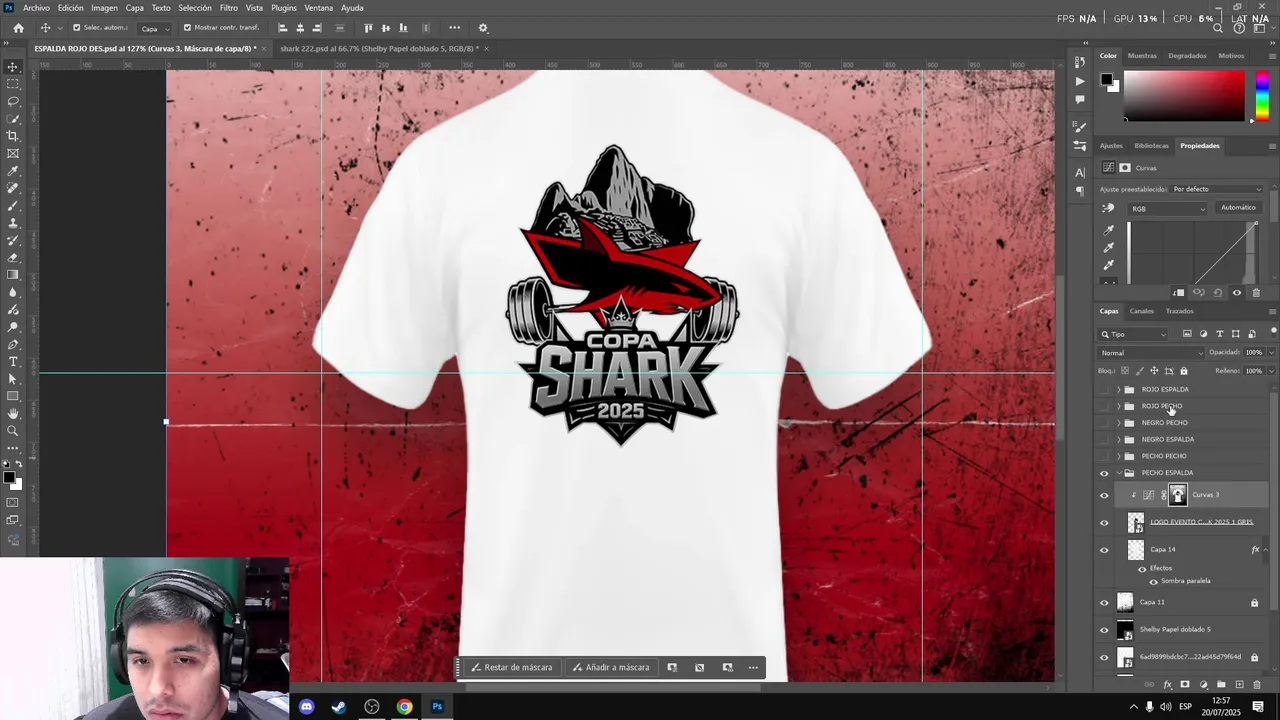Select the Clone Stamp tool
The width and height of the screenshot is (1280, 720).
[x=13, y=223]
